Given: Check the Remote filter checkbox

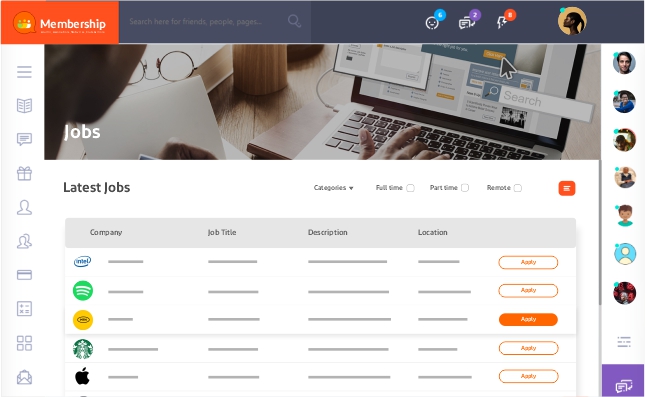Looking at the screenshot, I should click(518, 188).
